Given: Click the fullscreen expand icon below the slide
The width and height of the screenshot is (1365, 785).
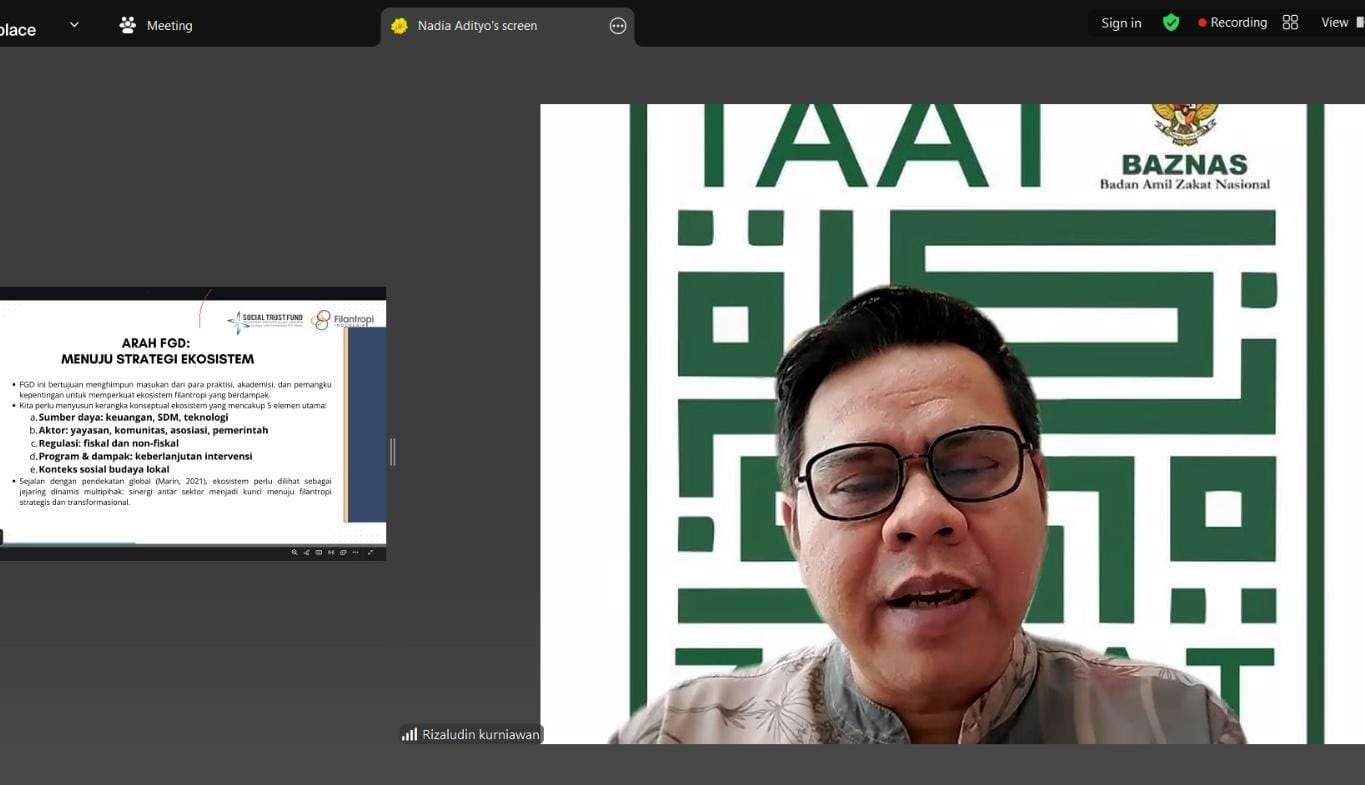Looking at the screenshot, I should point(370,552).
